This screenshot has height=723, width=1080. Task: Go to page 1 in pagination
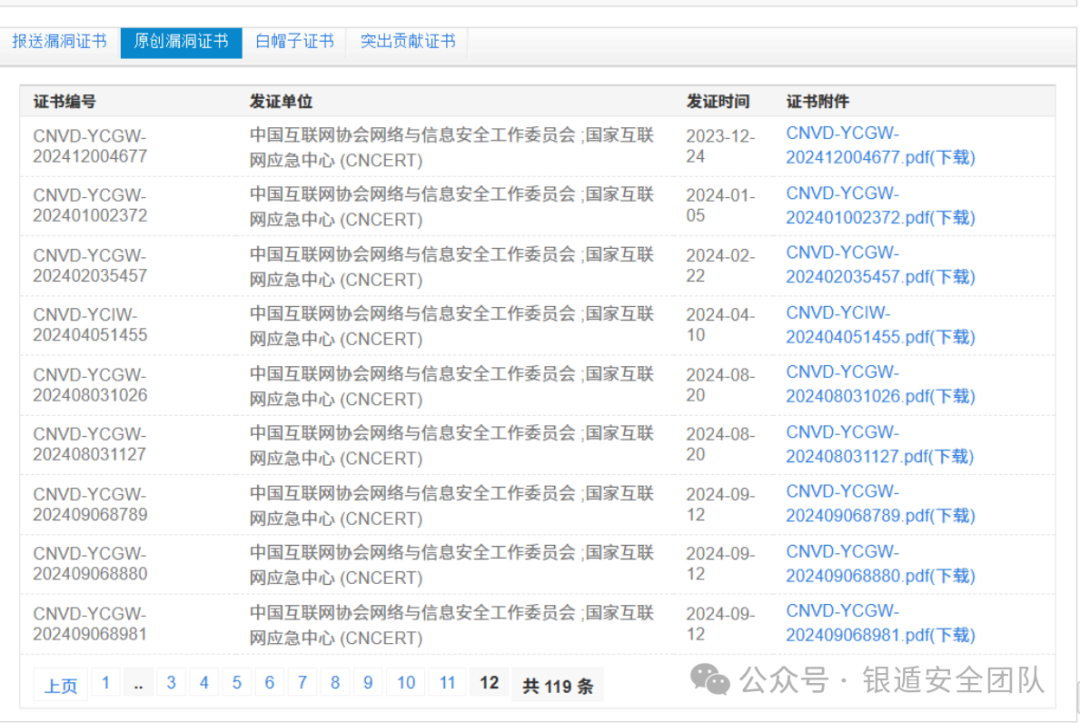pyautogui.click(x=105, y=683)
